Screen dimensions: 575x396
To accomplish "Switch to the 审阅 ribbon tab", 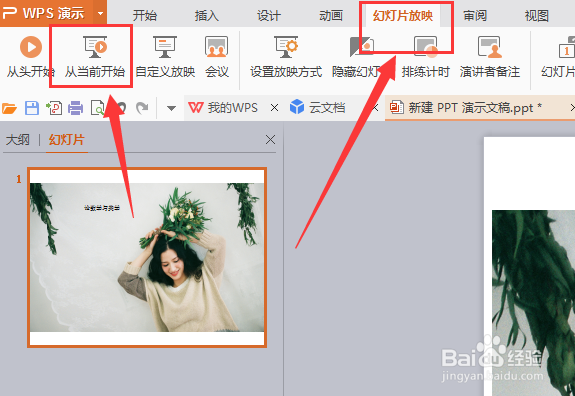I will (x=475, y=16).
